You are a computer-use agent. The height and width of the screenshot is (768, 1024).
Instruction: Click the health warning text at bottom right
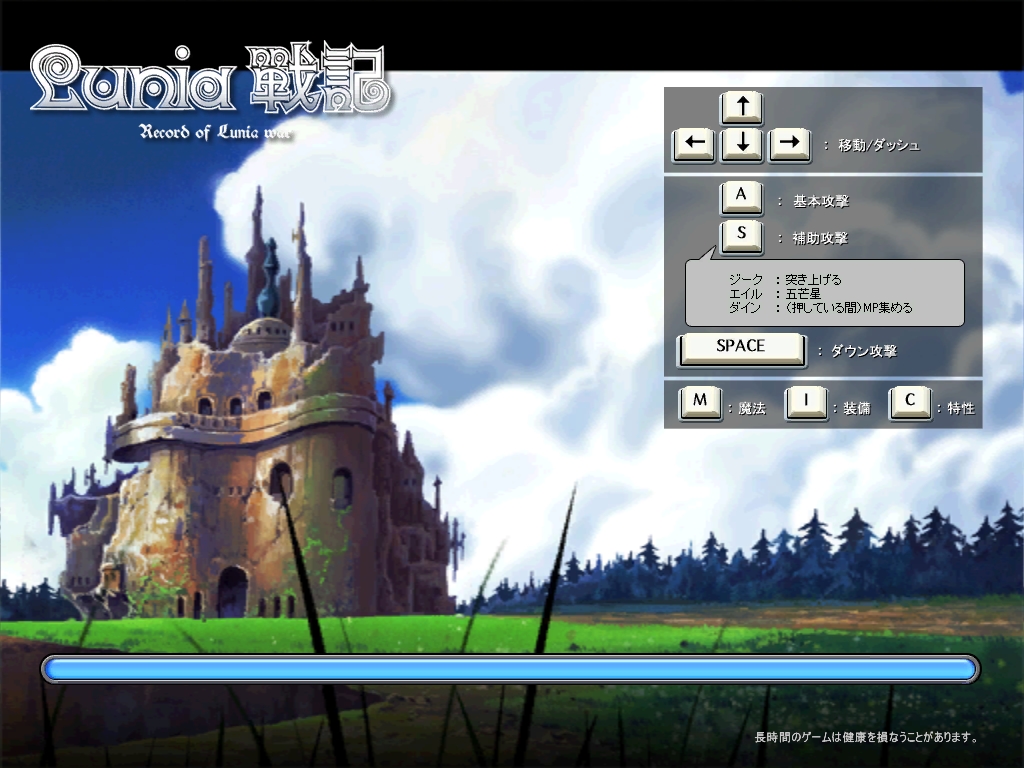[865, 738]
